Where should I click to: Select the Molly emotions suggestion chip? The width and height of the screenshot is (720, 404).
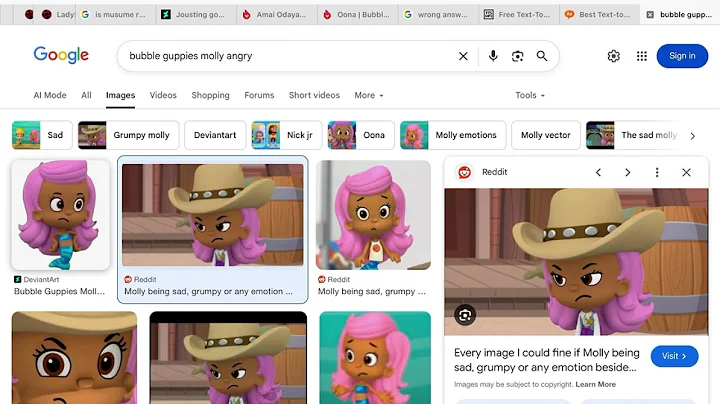pos(453,135)
